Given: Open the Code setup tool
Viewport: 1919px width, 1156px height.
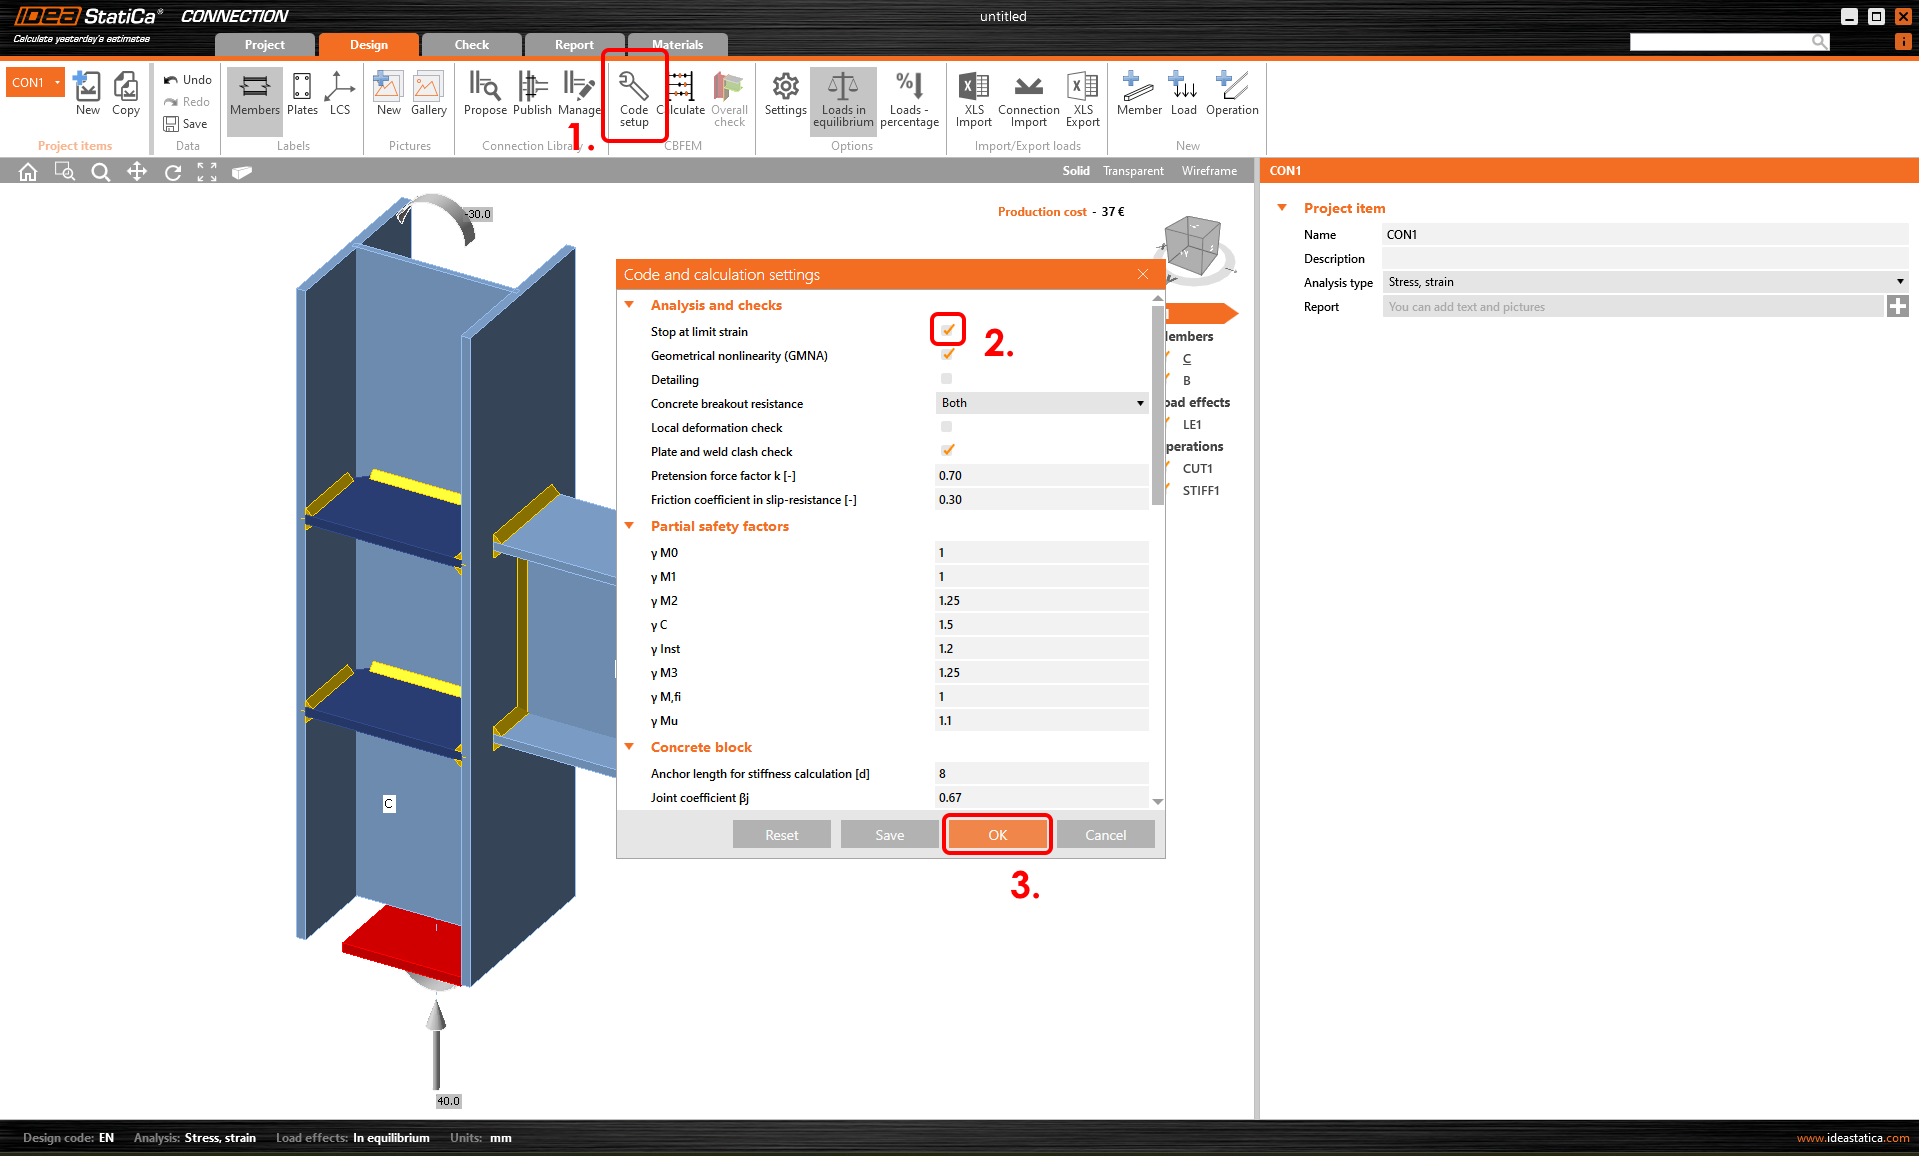Looking at the screenshot, I should coord(633,98).
